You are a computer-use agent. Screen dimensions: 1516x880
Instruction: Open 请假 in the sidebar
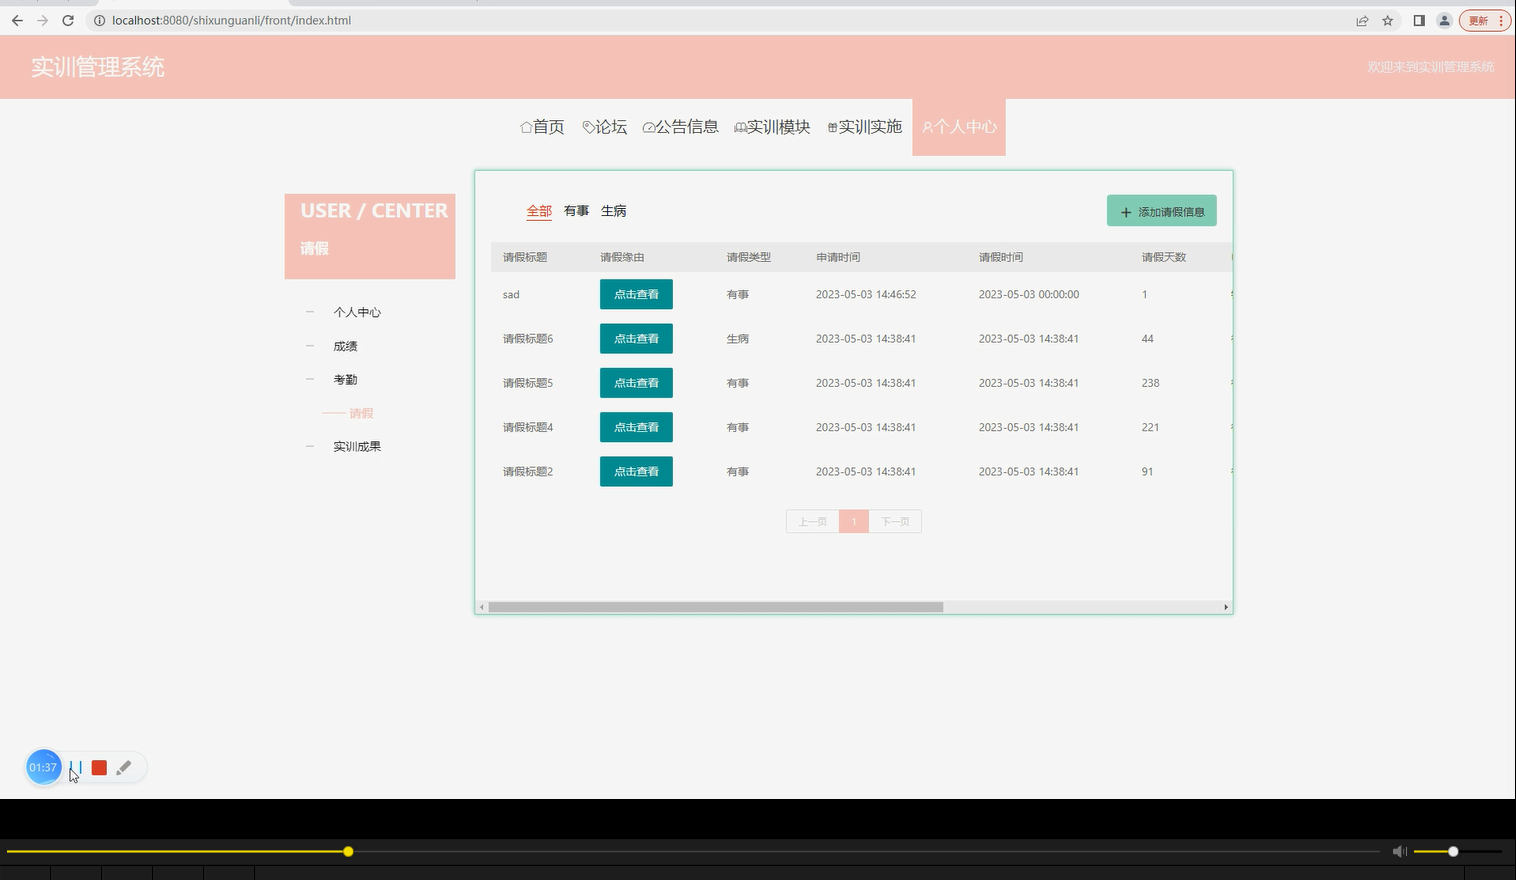click(x=361, y=413)
